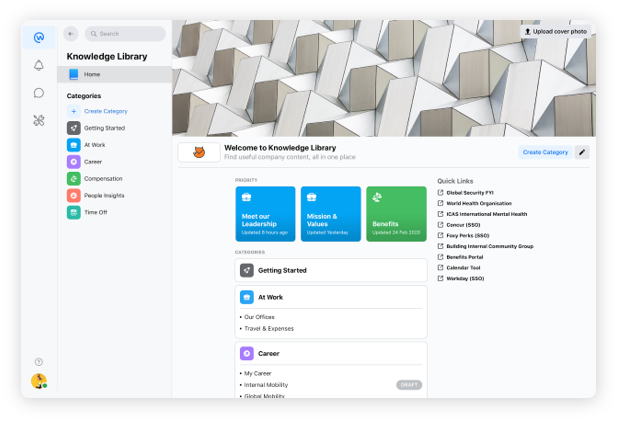Click the Career category card icon
The height and width of the screenshot is (421, 618).
[247, 354]
